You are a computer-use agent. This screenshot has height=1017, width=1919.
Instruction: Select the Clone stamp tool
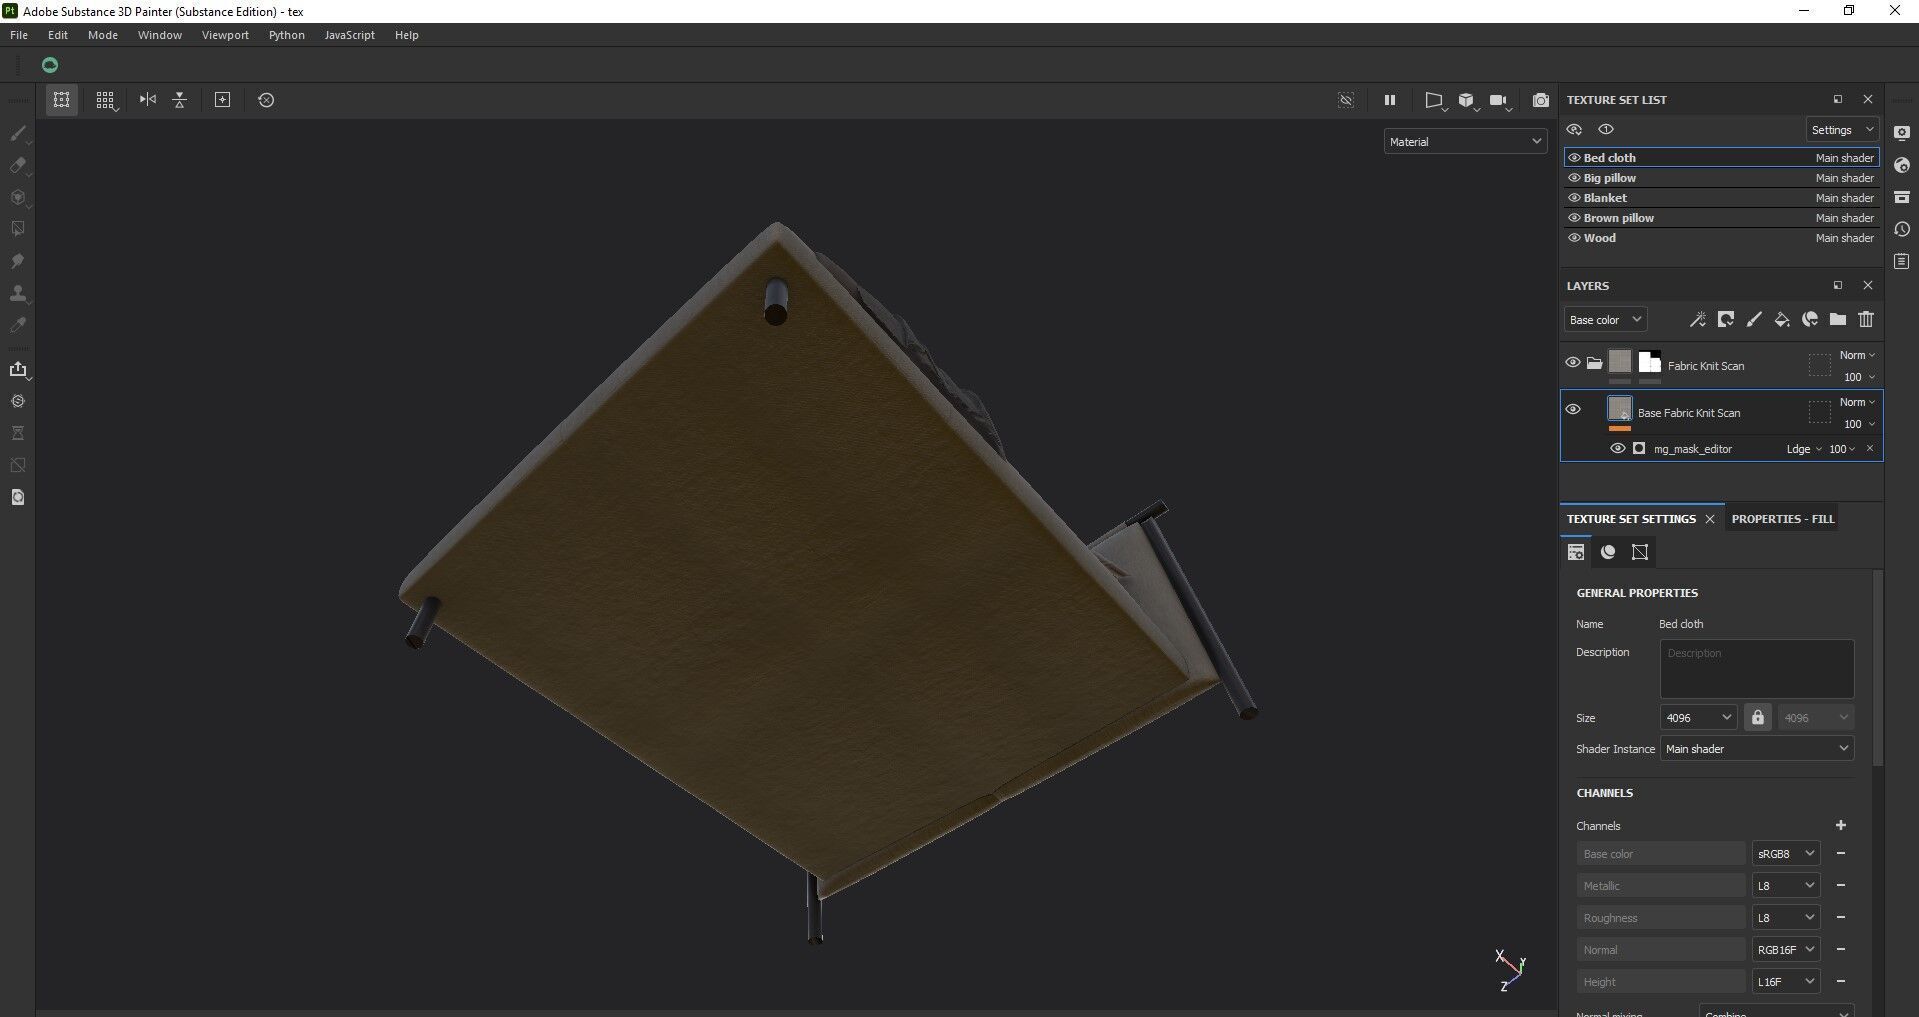coord(17,293)
